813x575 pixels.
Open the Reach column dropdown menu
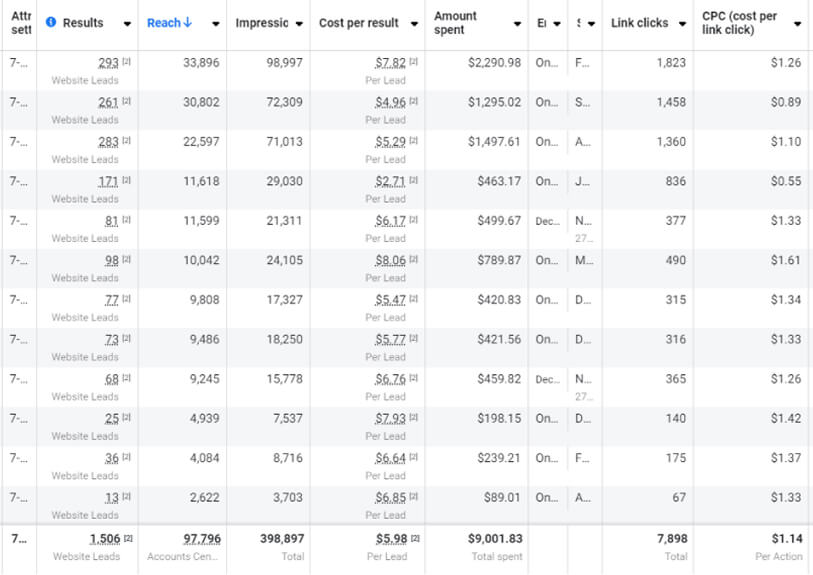214,23
